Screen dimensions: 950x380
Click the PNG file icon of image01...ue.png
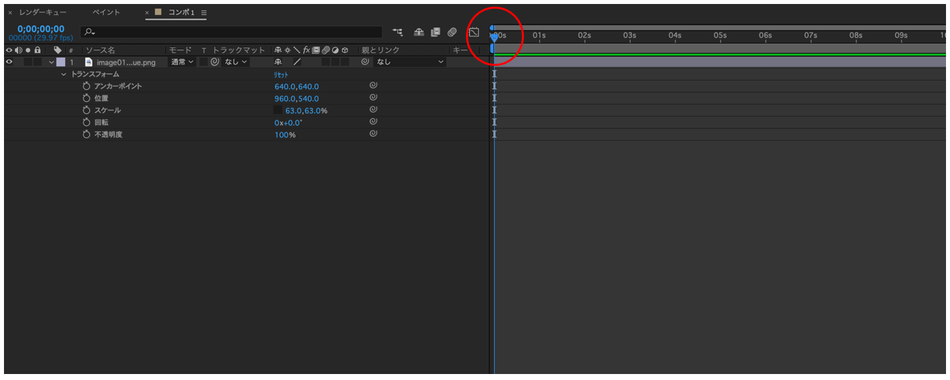click(x=88, y=62)
